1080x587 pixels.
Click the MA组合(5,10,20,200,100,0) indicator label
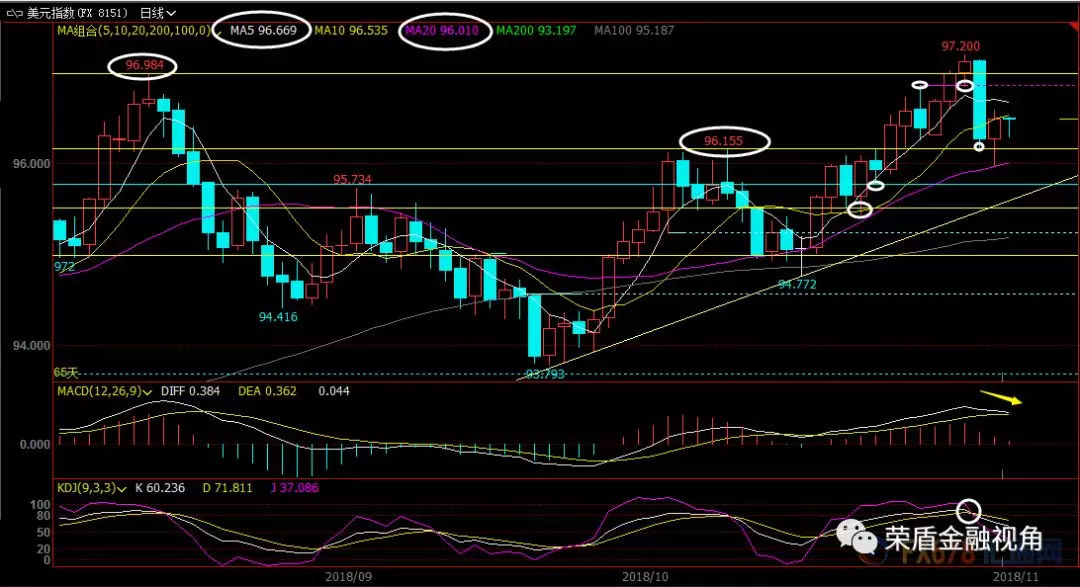pyautogui.click(x=133, y=31)
